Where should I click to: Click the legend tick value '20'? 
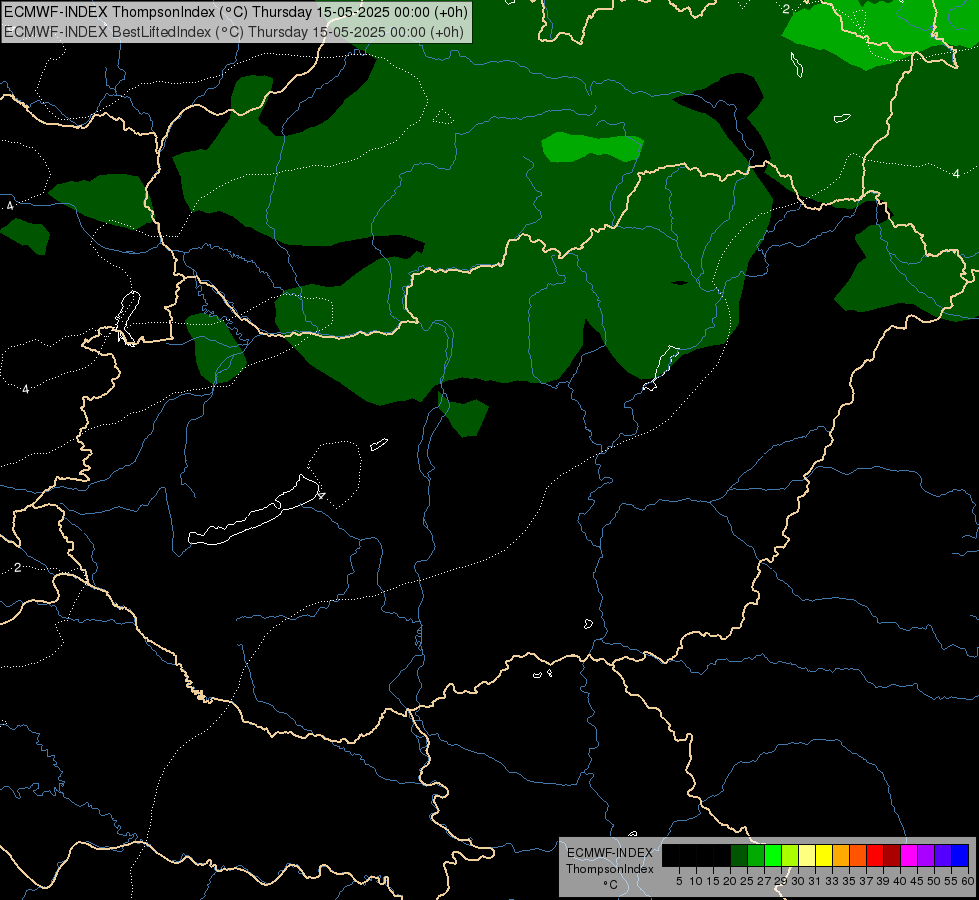(x=731, y=881)
